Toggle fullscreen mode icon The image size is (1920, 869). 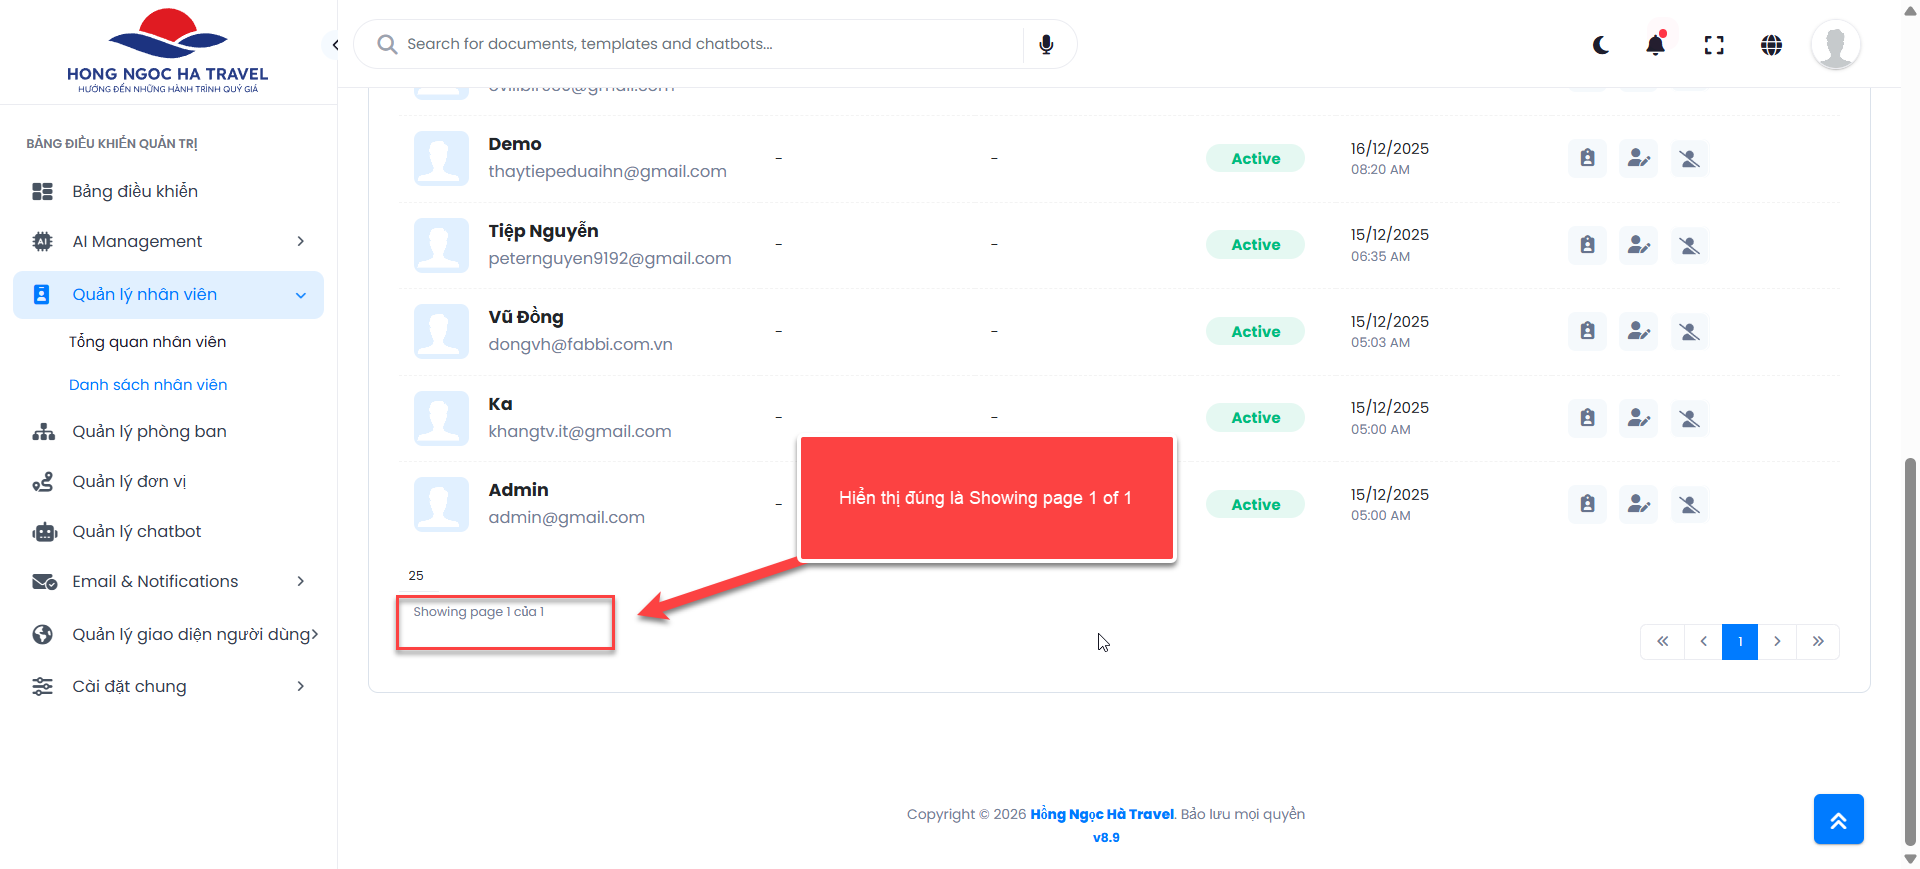(x=1714, y=45)
